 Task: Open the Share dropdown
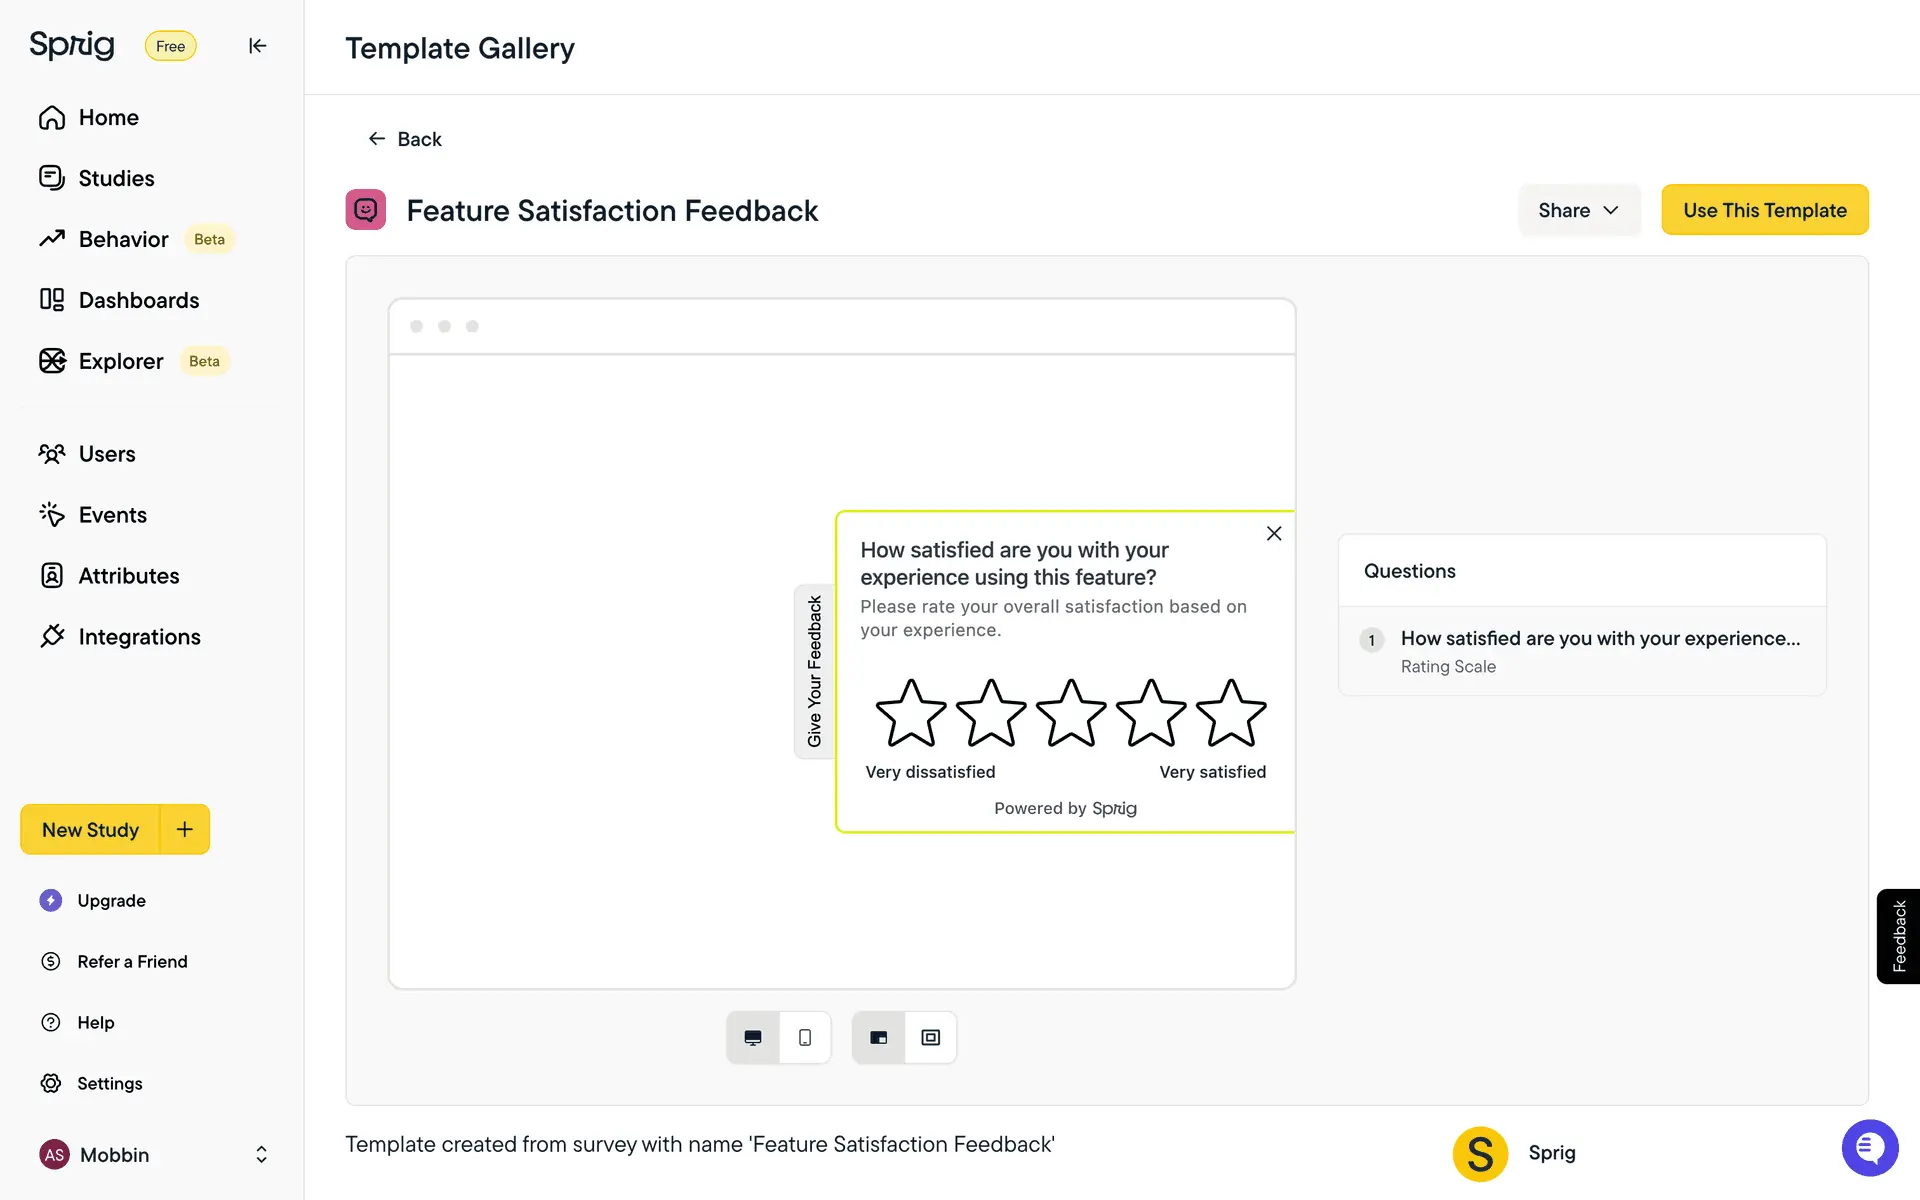coord(1578,210)
